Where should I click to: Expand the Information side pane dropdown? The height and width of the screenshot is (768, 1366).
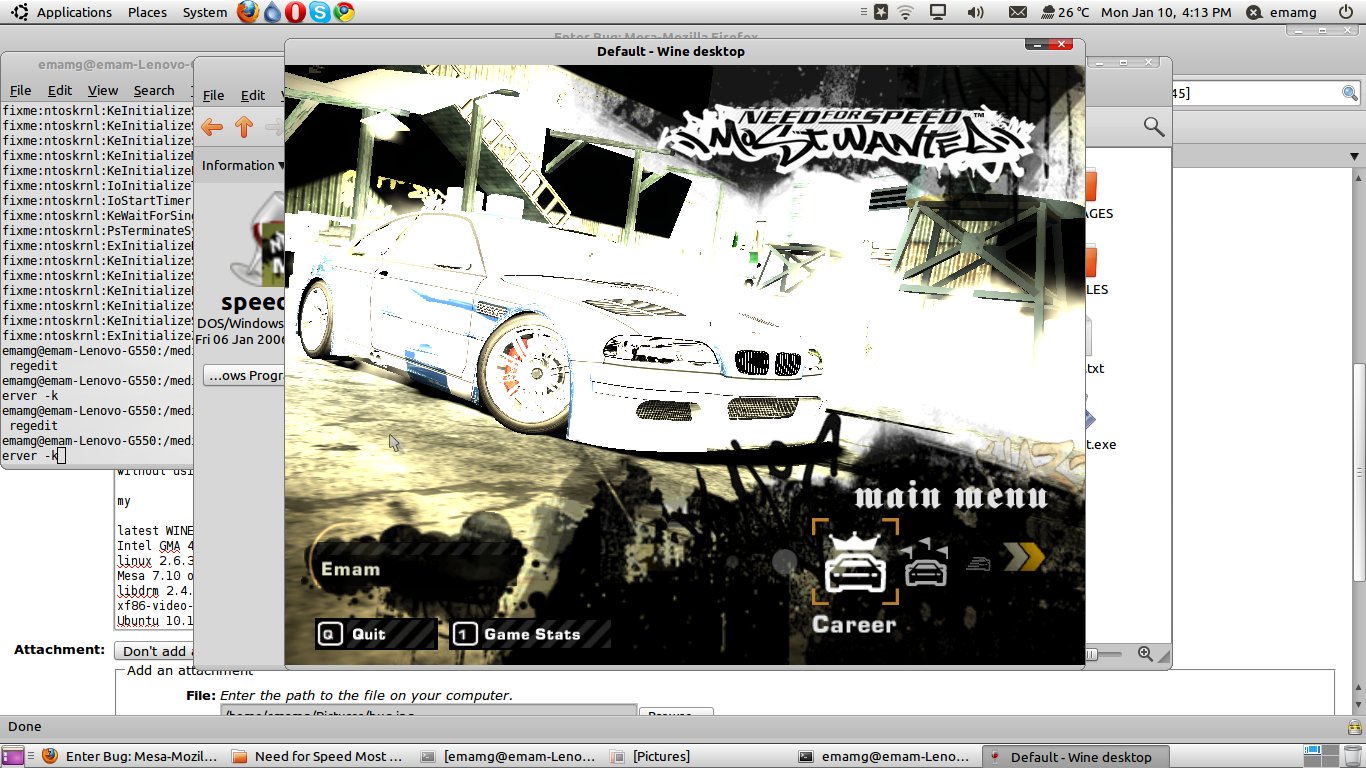(x=243, y=166)
